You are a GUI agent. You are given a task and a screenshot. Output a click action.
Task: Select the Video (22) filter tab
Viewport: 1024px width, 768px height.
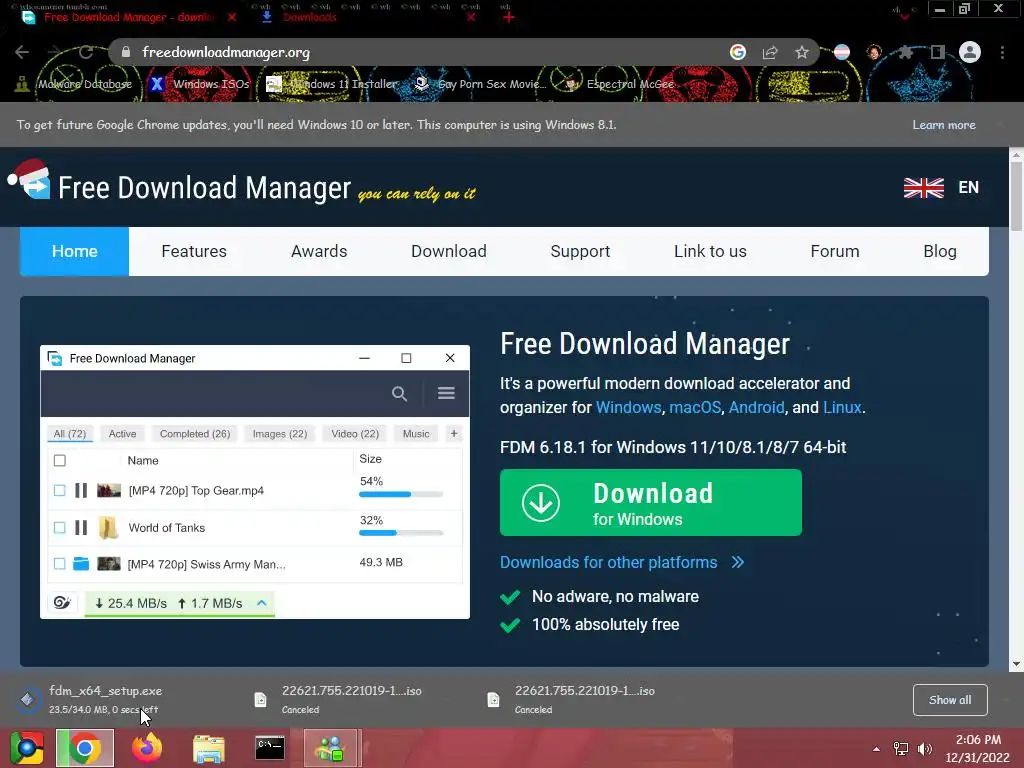[355, 434]
